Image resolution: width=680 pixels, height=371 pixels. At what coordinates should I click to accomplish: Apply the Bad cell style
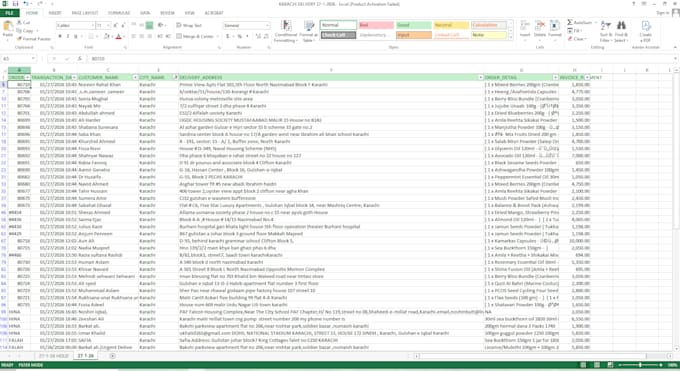pos(376,25)
